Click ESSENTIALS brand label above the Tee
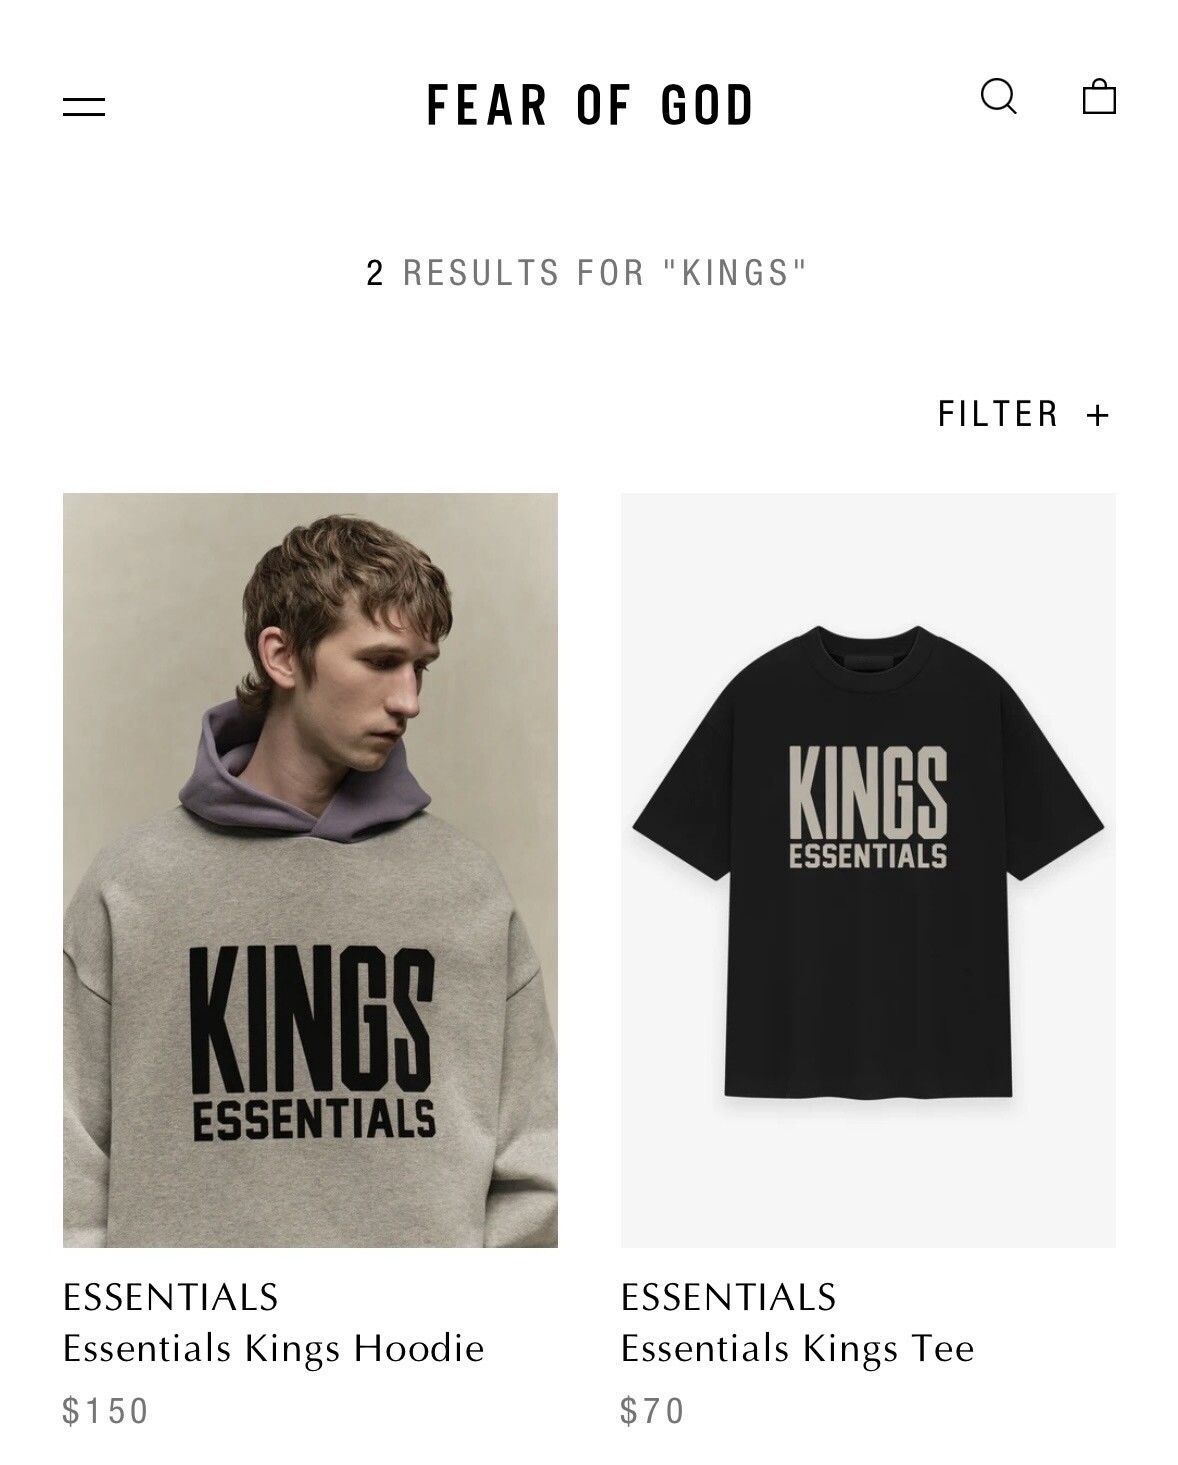Screen dimensions: 1178x1465 728,1297
